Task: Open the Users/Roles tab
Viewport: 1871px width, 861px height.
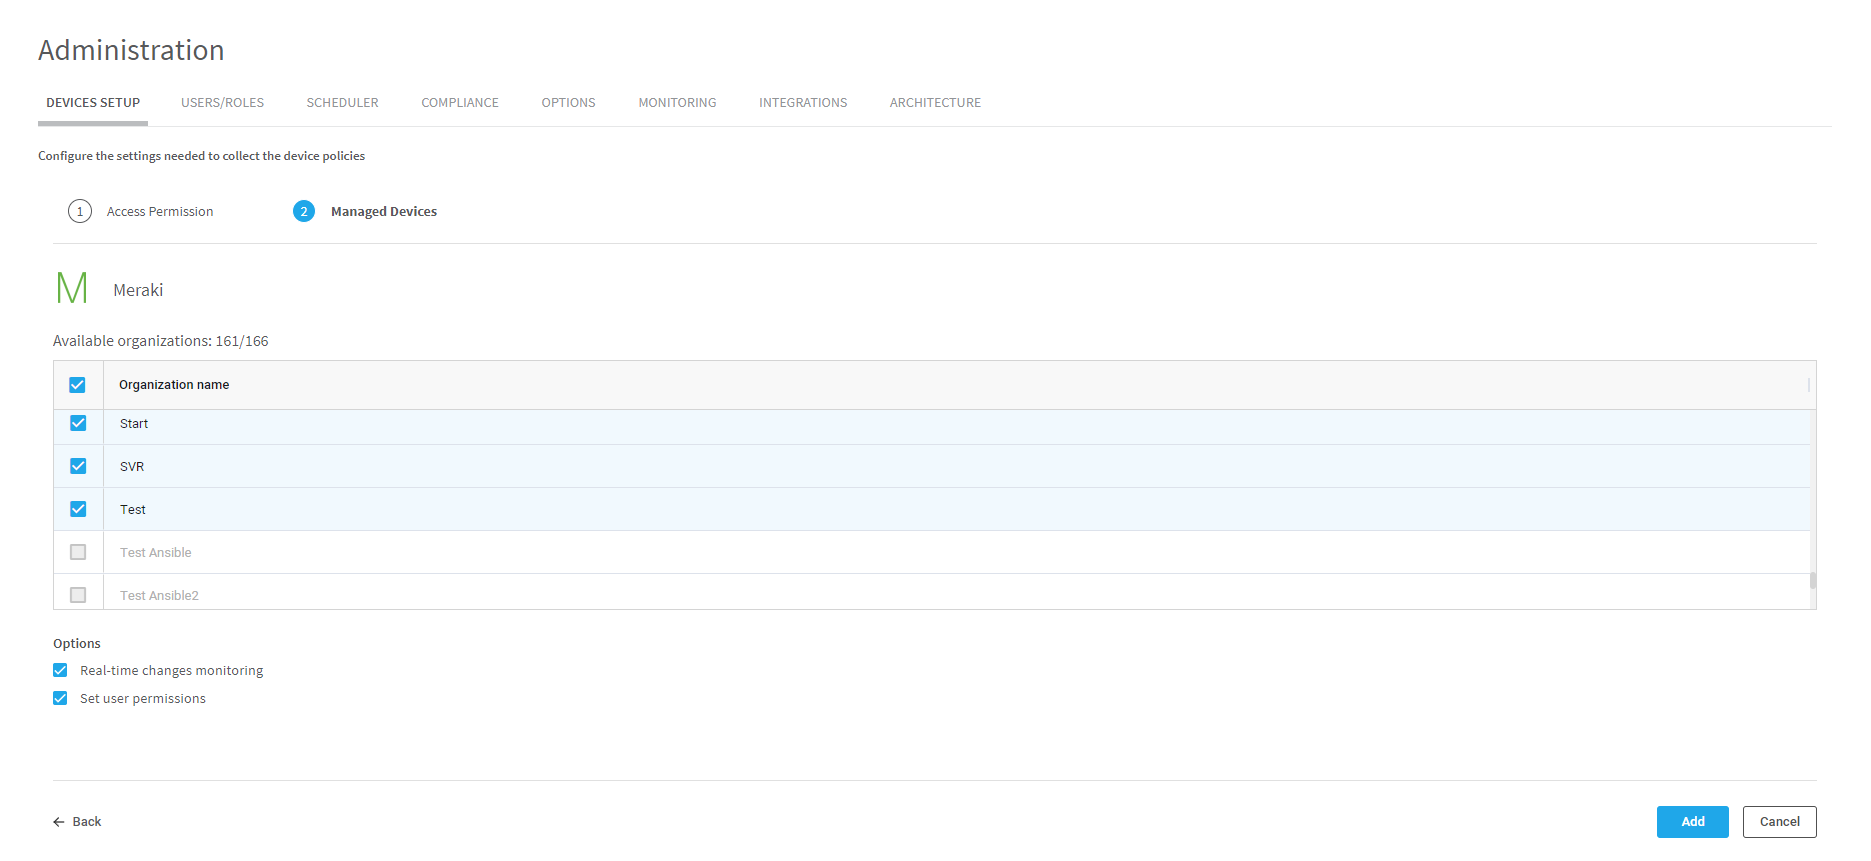Action: (x=222, y=103)
